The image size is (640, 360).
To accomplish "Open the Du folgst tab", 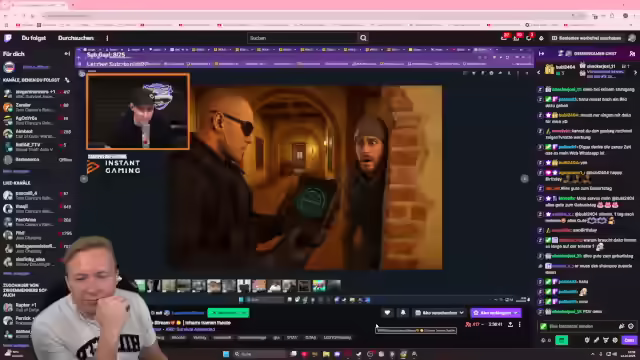I will [33, 38].
